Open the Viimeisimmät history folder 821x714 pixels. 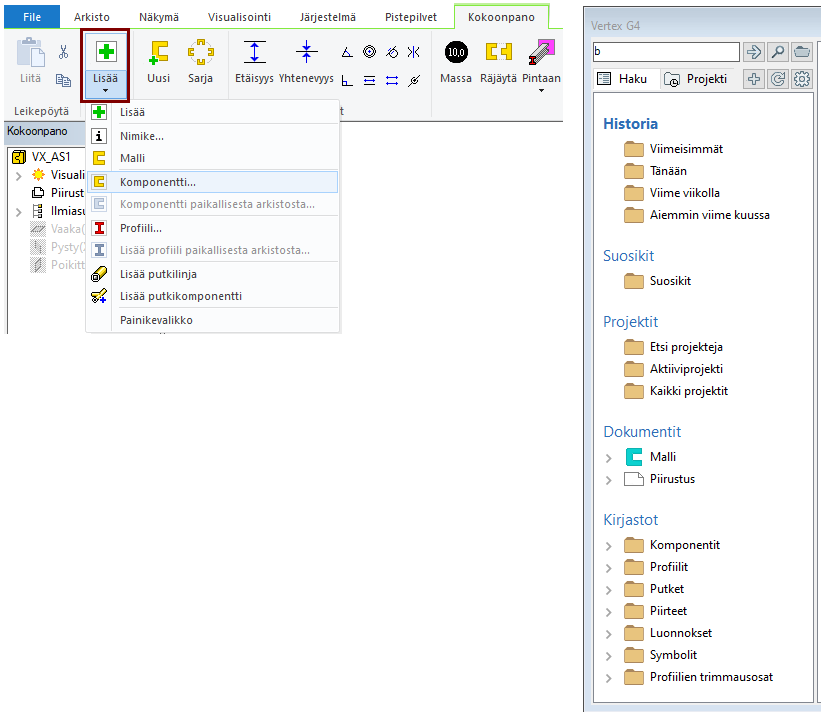coord(686,149)
